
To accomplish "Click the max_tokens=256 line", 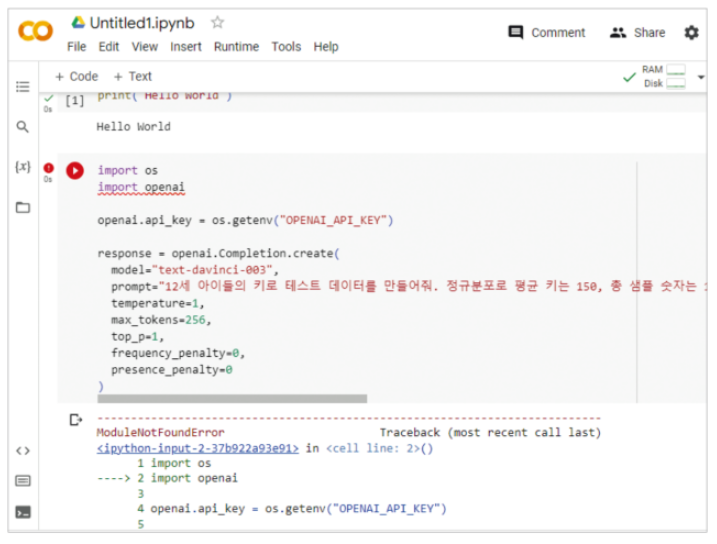I will (161, 320).
